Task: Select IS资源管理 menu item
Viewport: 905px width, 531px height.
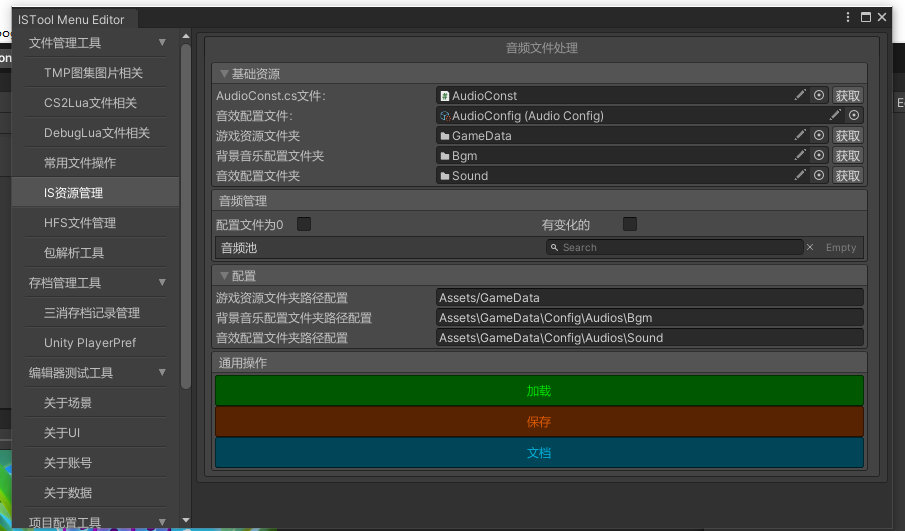Action: click(95, 192)
